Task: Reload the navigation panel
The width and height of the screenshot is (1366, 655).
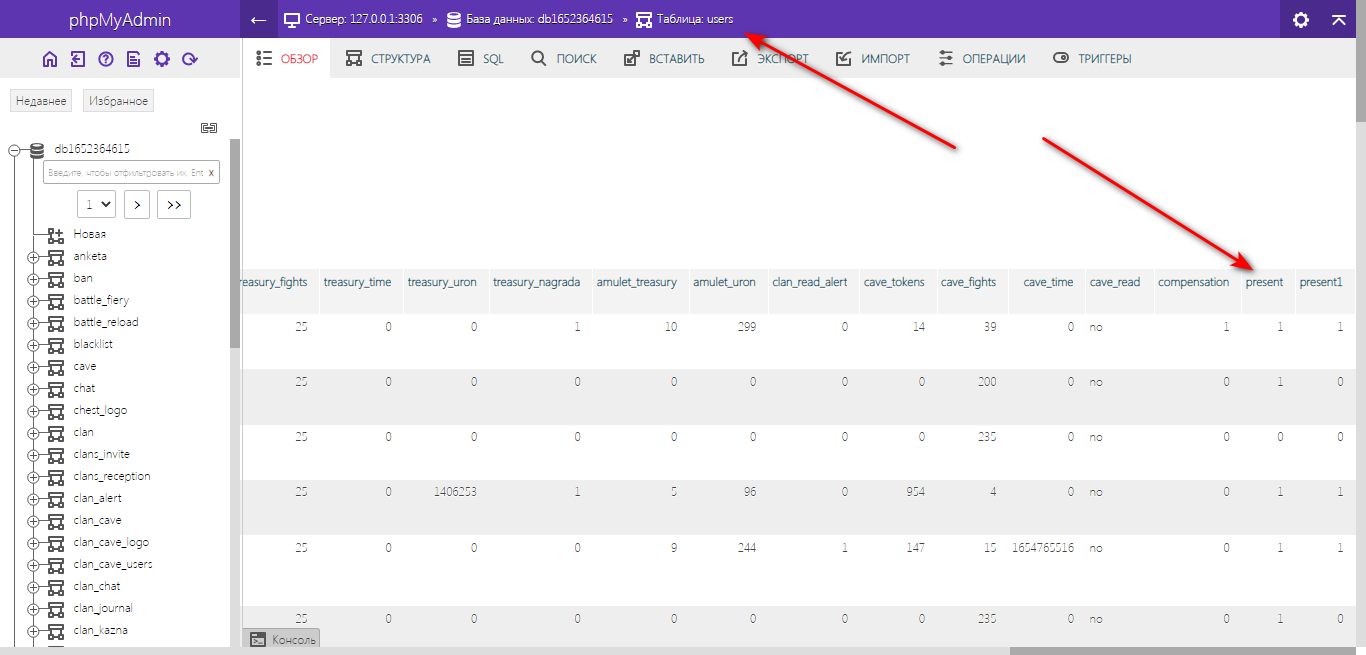Action: pos(190,60)
